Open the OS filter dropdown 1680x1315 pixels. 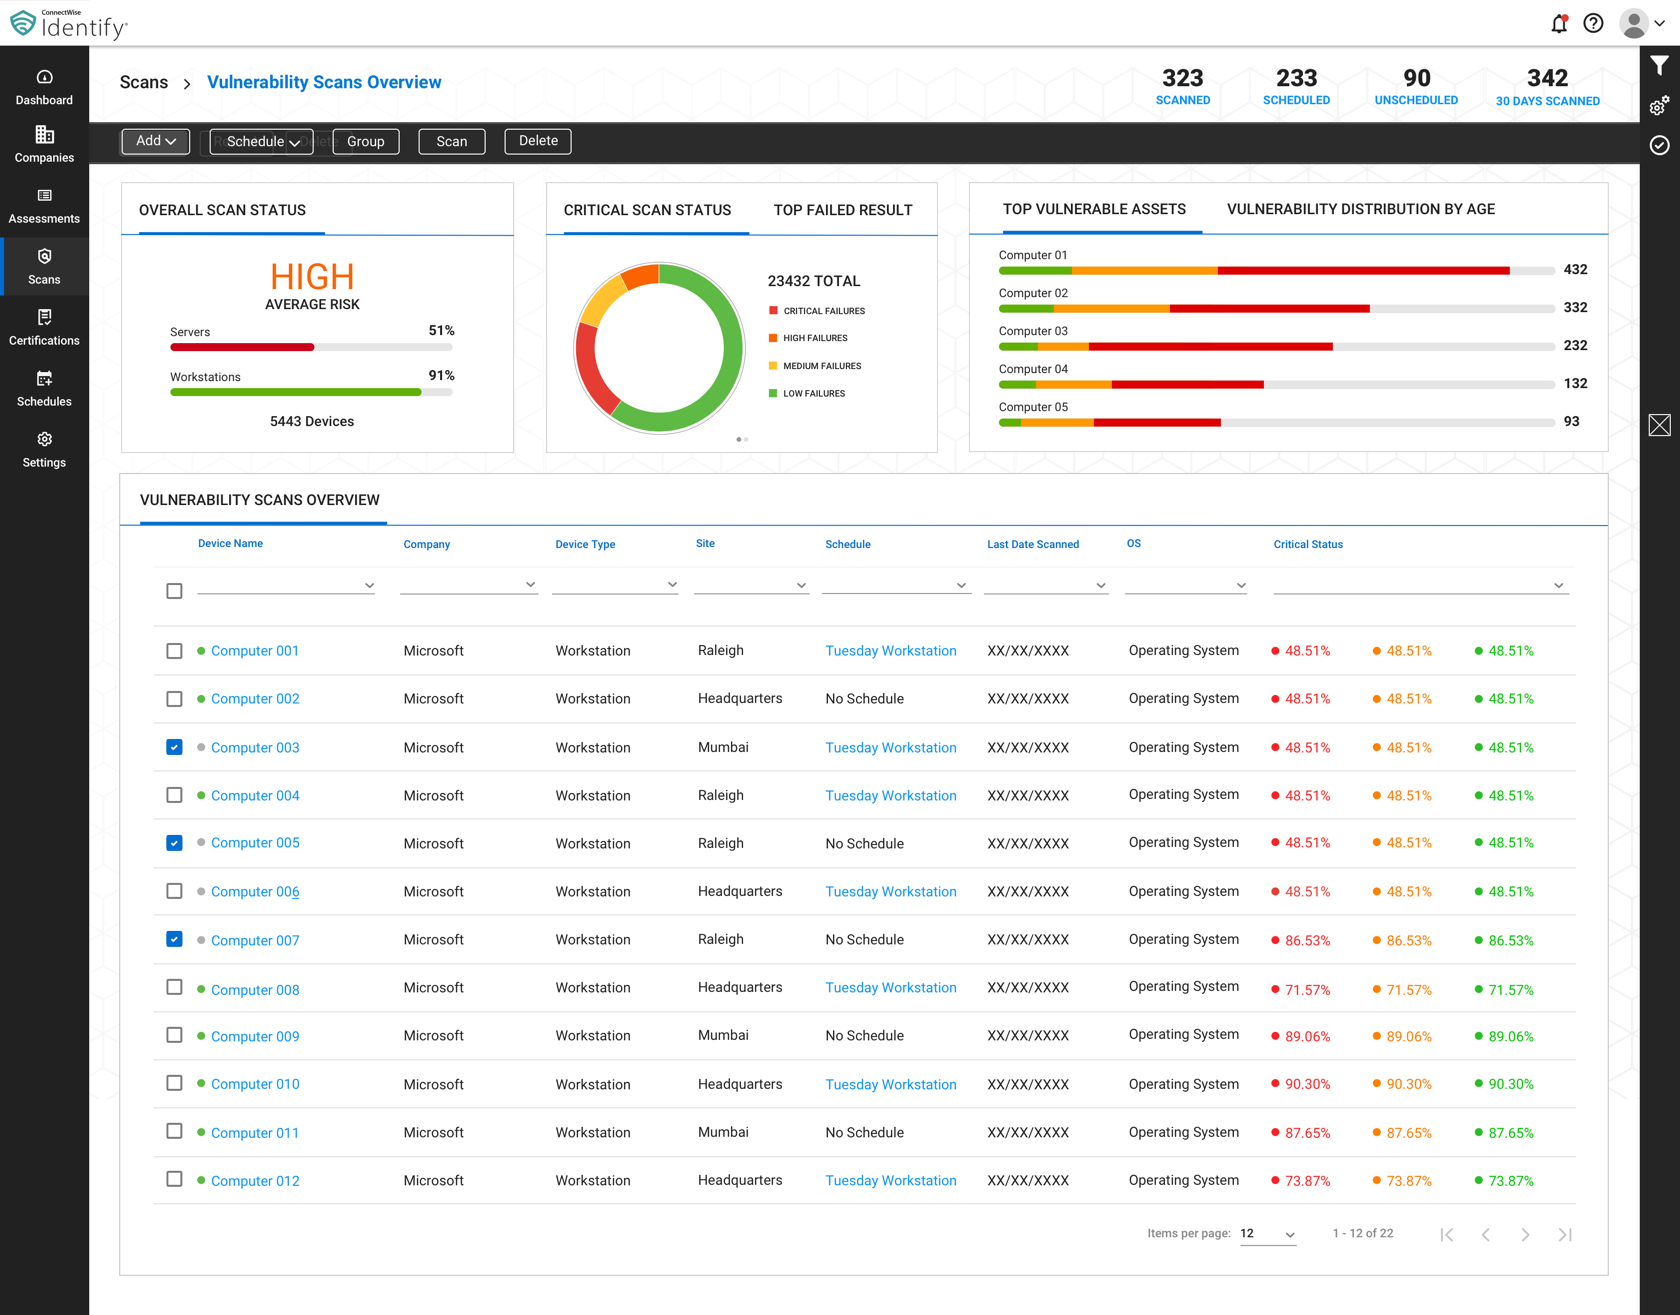1186,585
